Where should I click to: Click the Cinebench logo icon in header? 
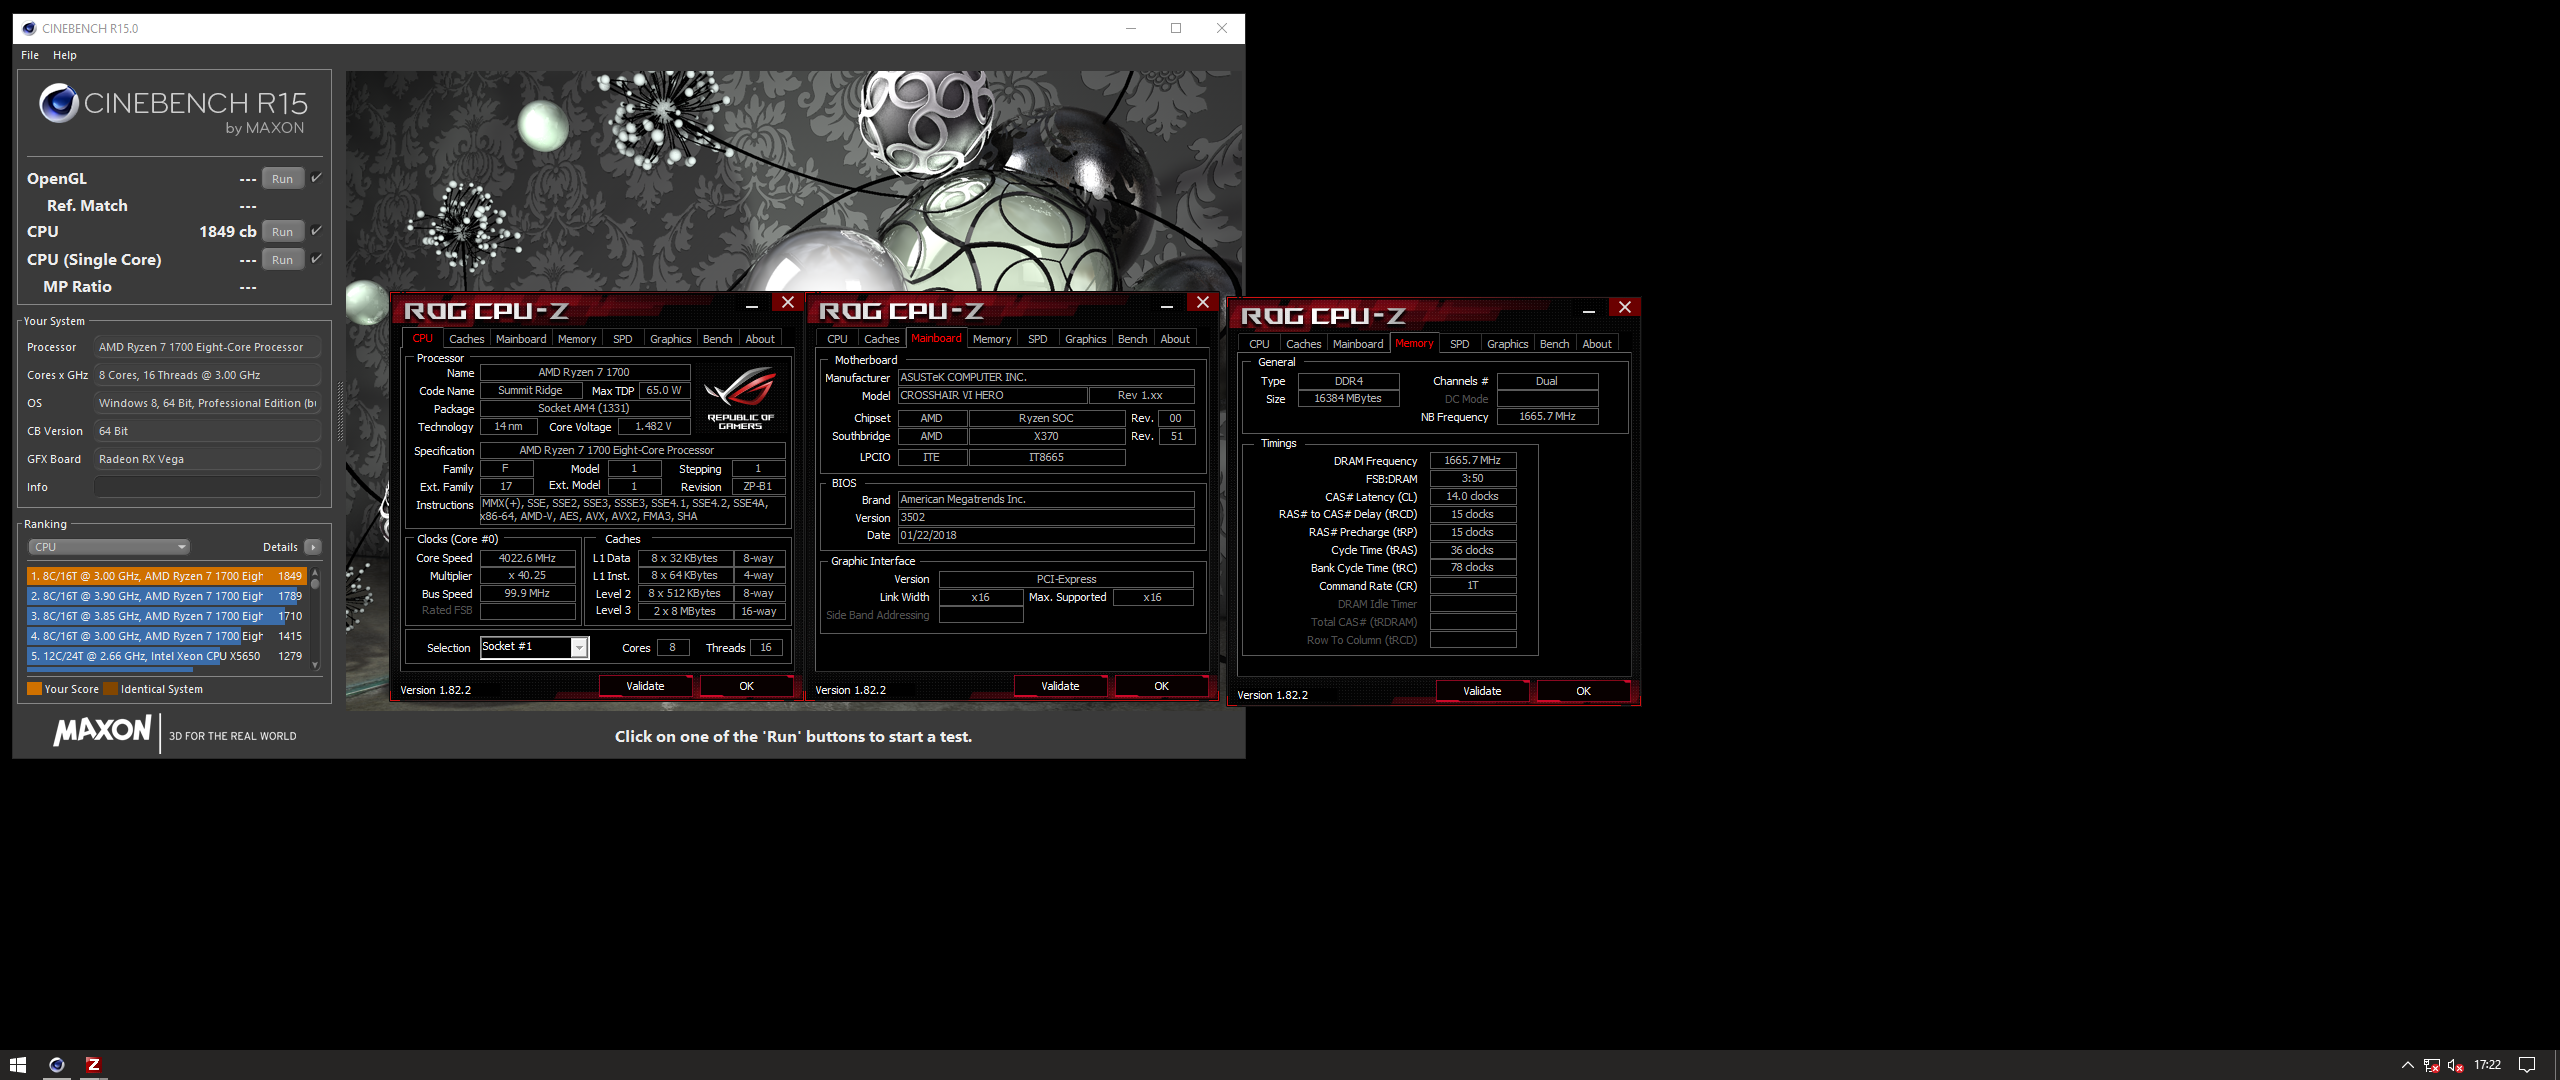59,103
